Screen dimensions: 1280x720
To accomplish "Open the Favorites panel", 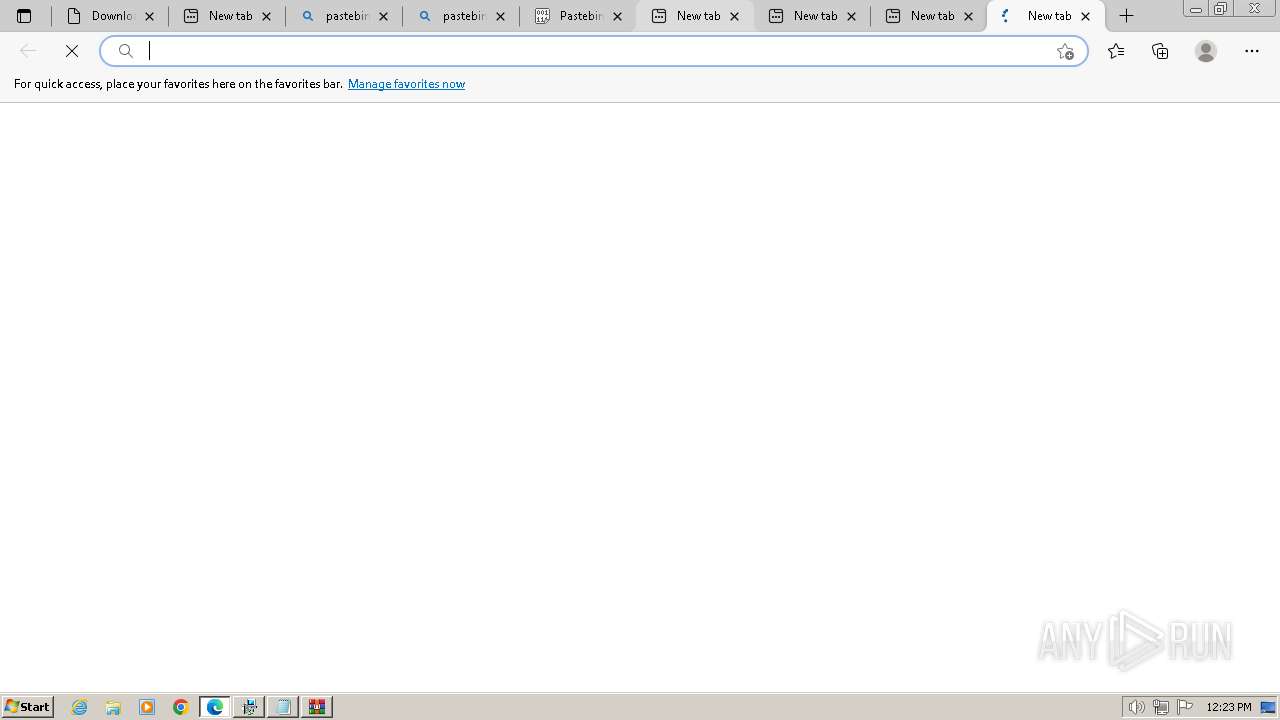I will (1116, 51).
